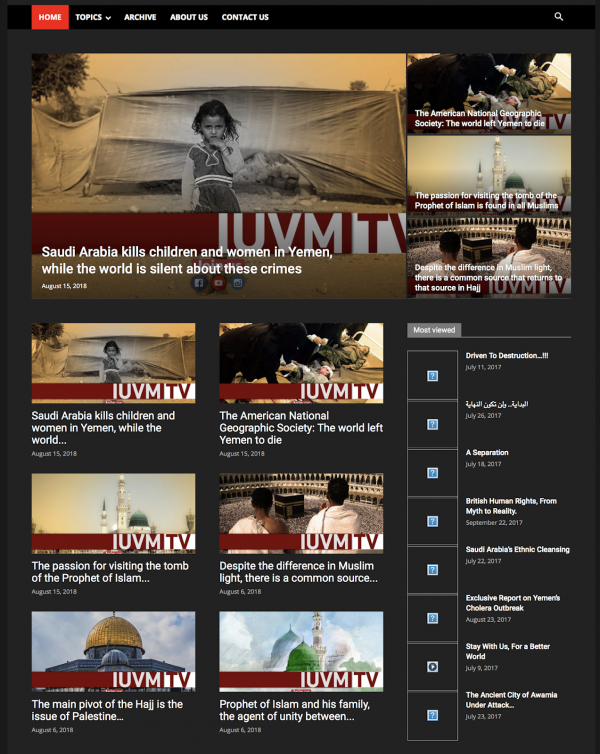This screenshot has width=600, height=754.
Task: Click placeholder icon beside Driven To Destruction
Action: click(432, 376)
